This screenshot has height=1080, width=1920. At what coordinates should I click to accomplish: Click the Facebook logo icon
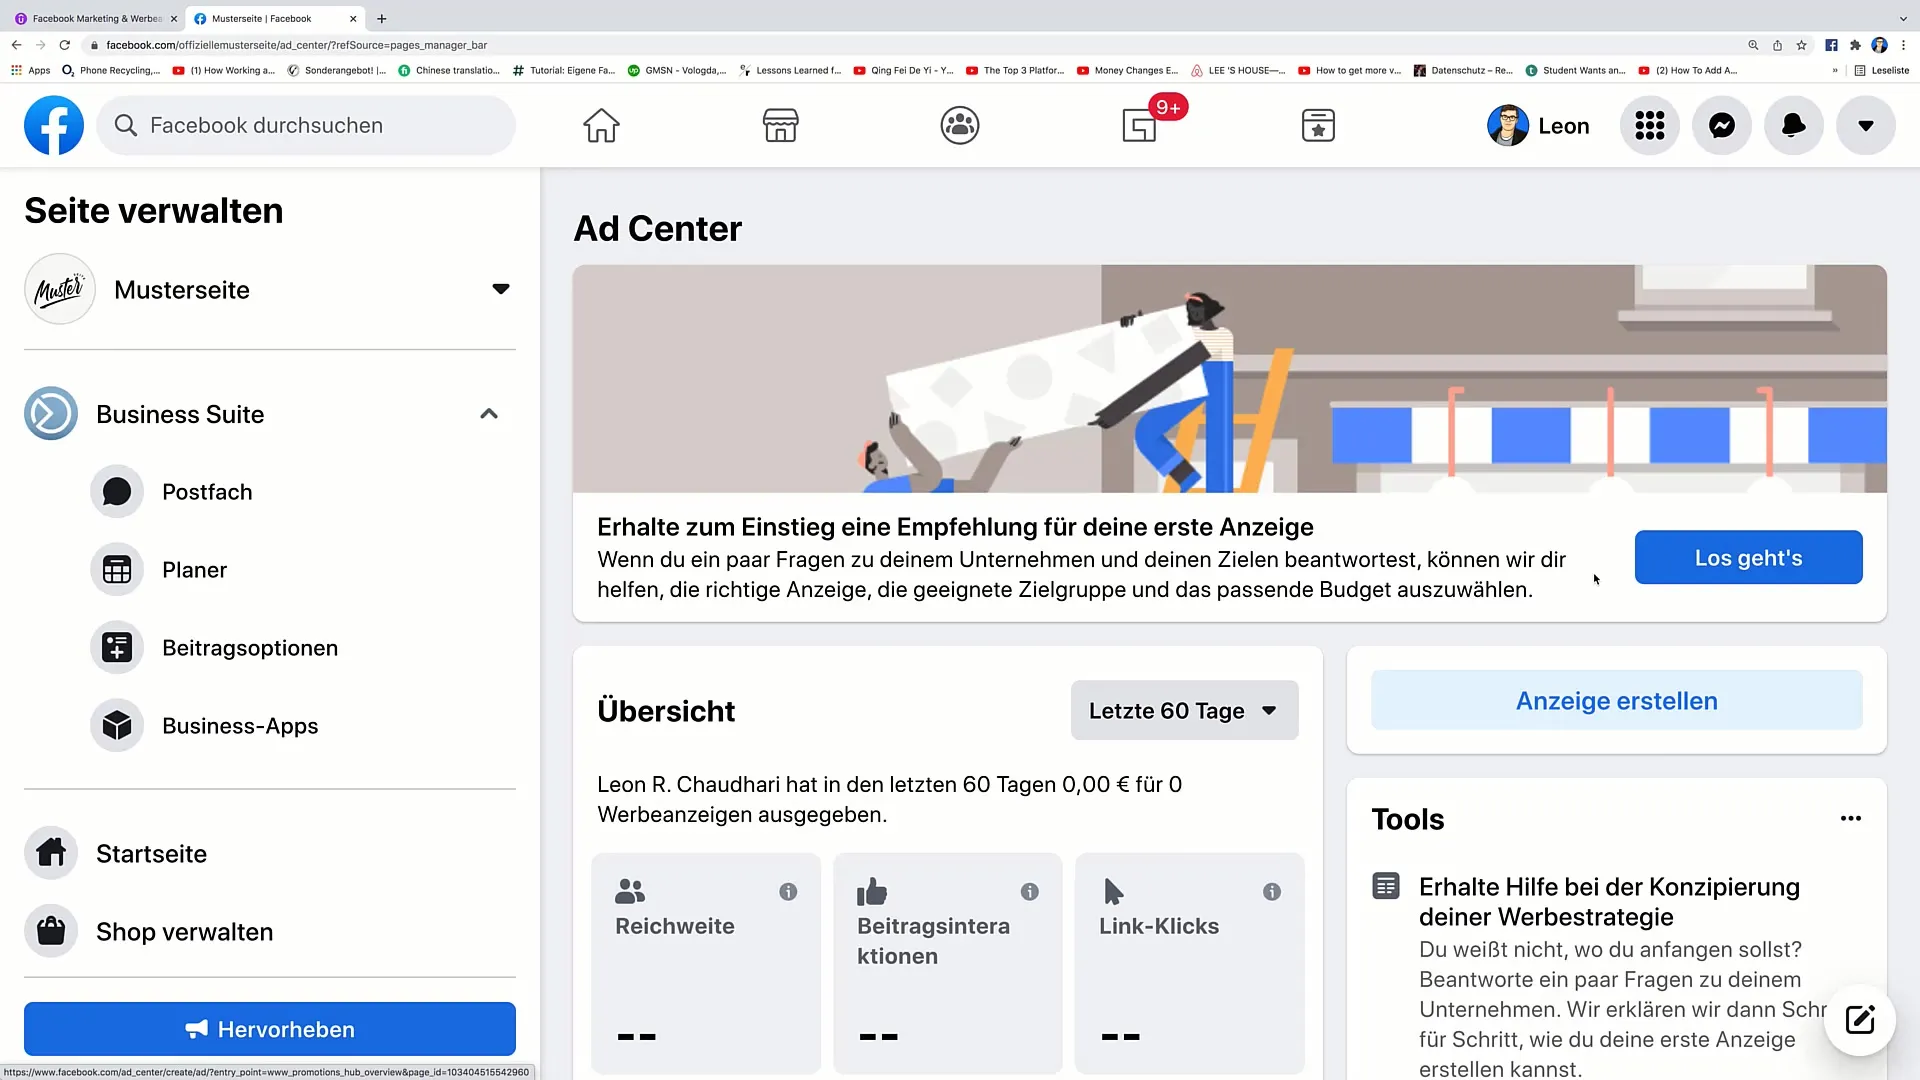pyautogui.click(x=54, y=125)
